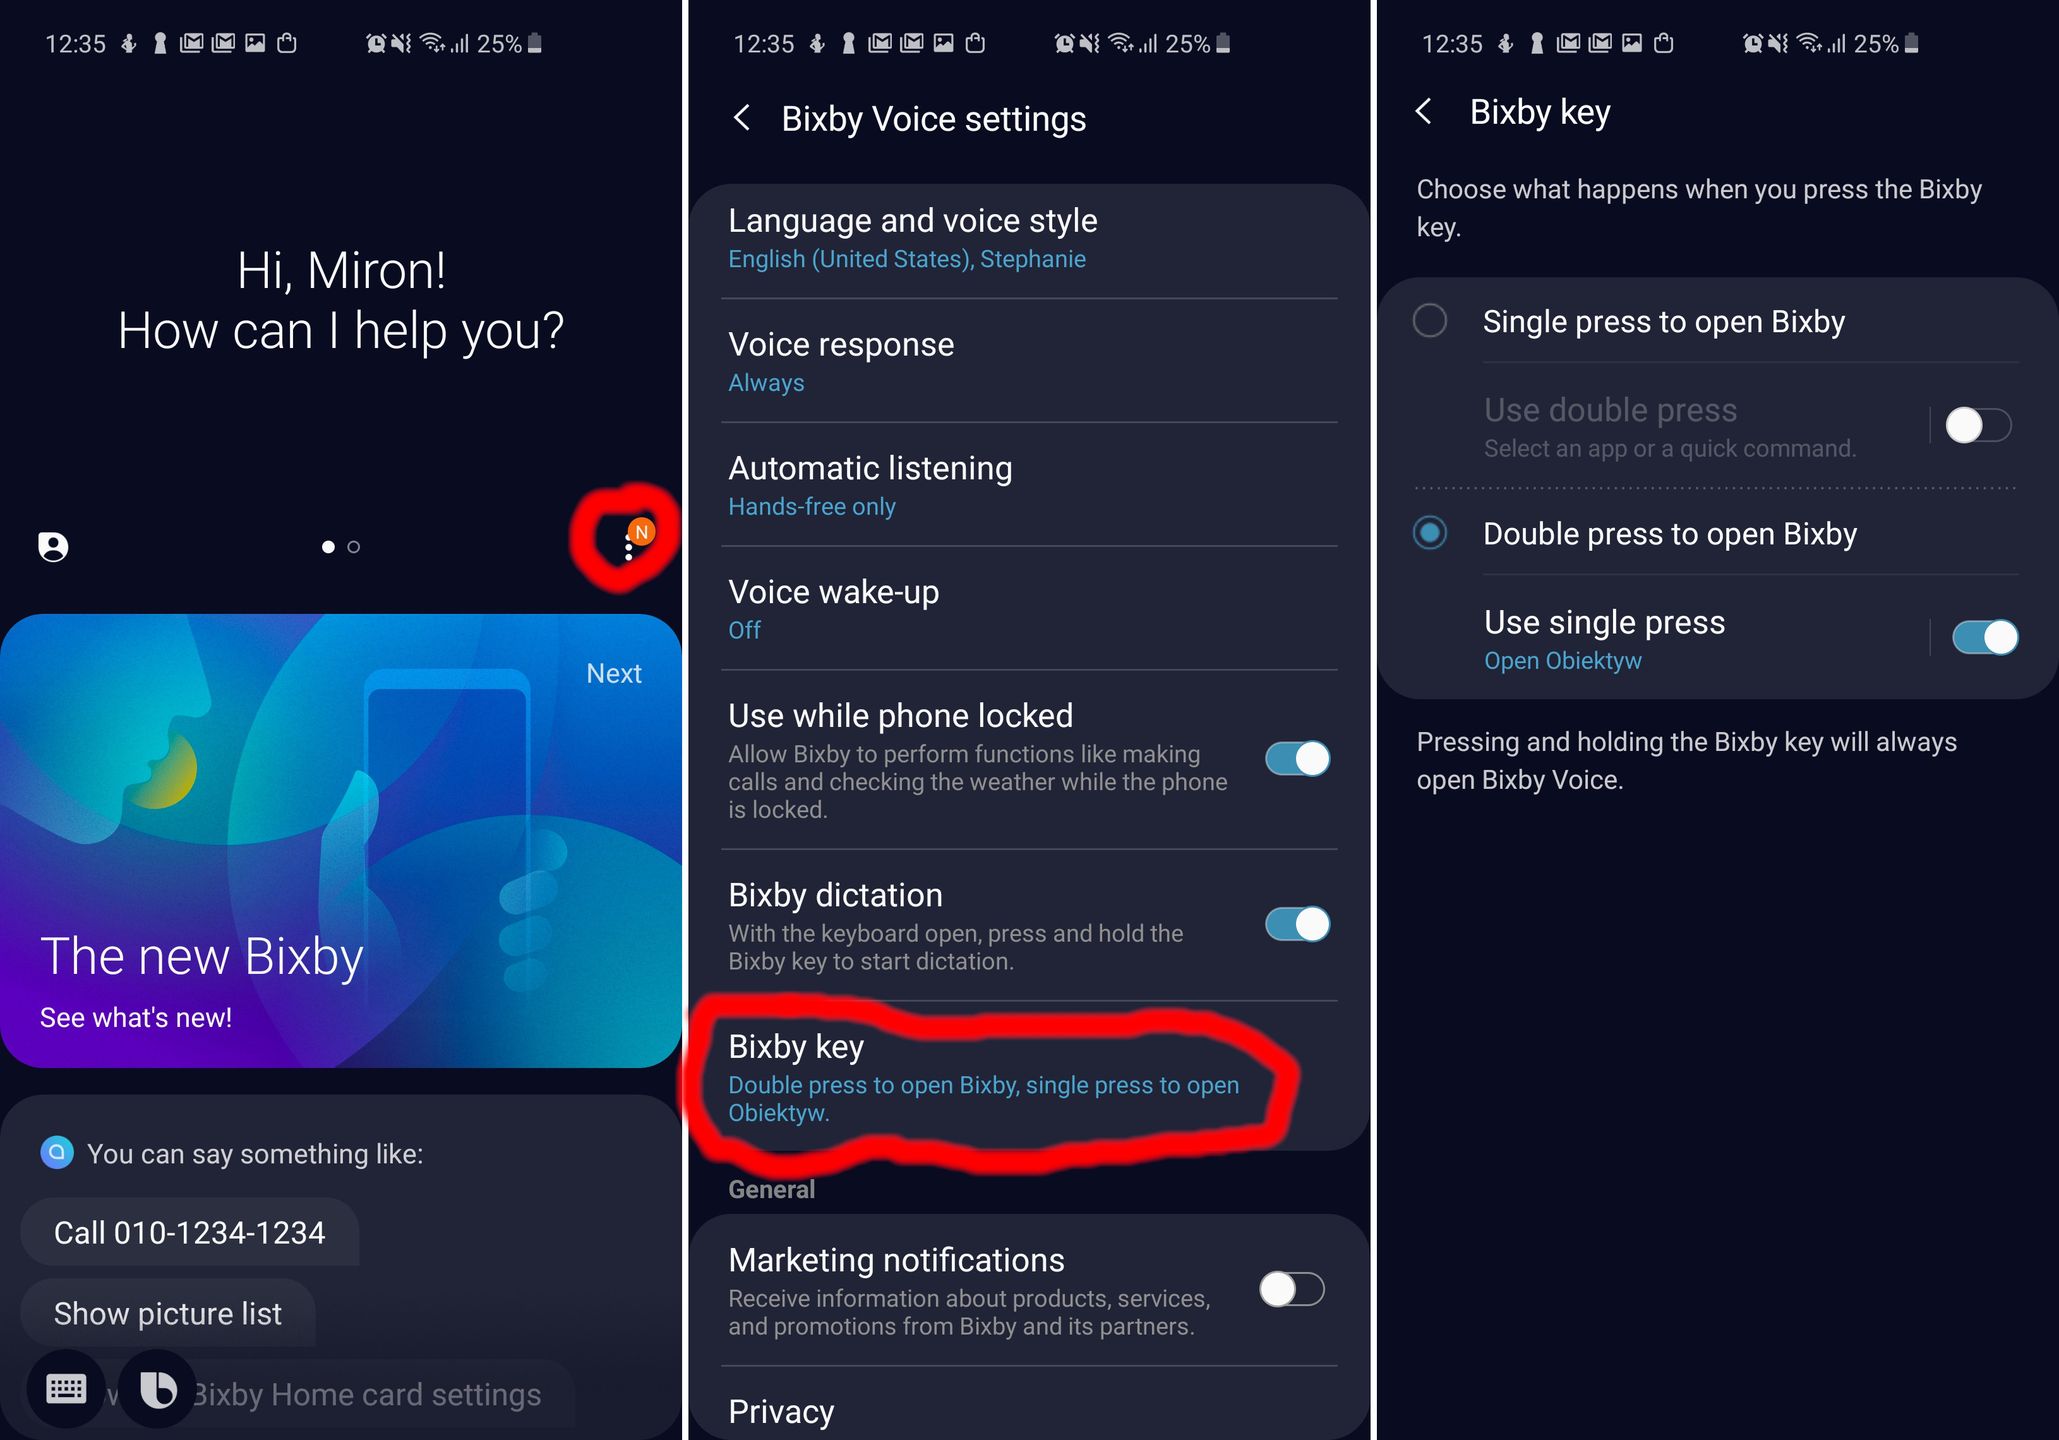This screenshot has height=1440, width=2059.
Task: Go back from Bixby key screen
Action: pyautogui.click(x=1424, y=111)
